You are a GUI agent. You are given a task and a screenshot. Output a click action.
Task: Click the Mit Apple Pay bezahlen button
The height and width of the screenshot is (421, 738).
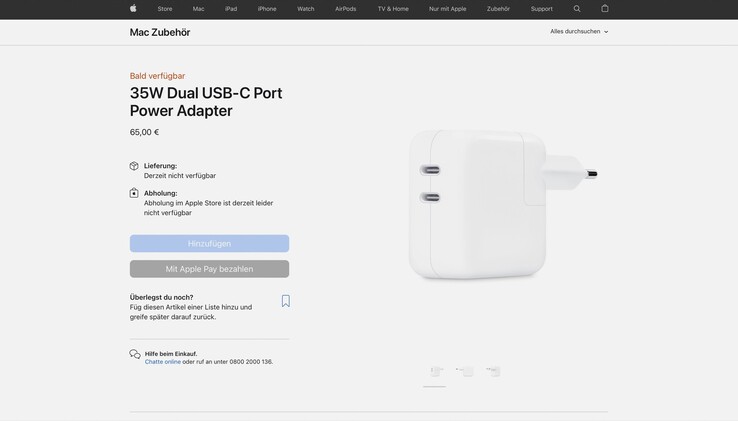pyautogui.click(x=209, y=269)
